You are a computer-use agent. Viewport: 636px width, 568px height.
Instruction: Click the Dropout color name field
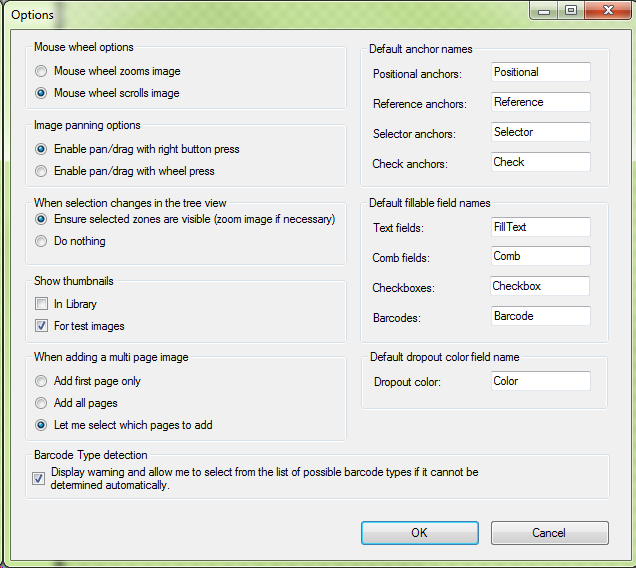pos(540,381)
